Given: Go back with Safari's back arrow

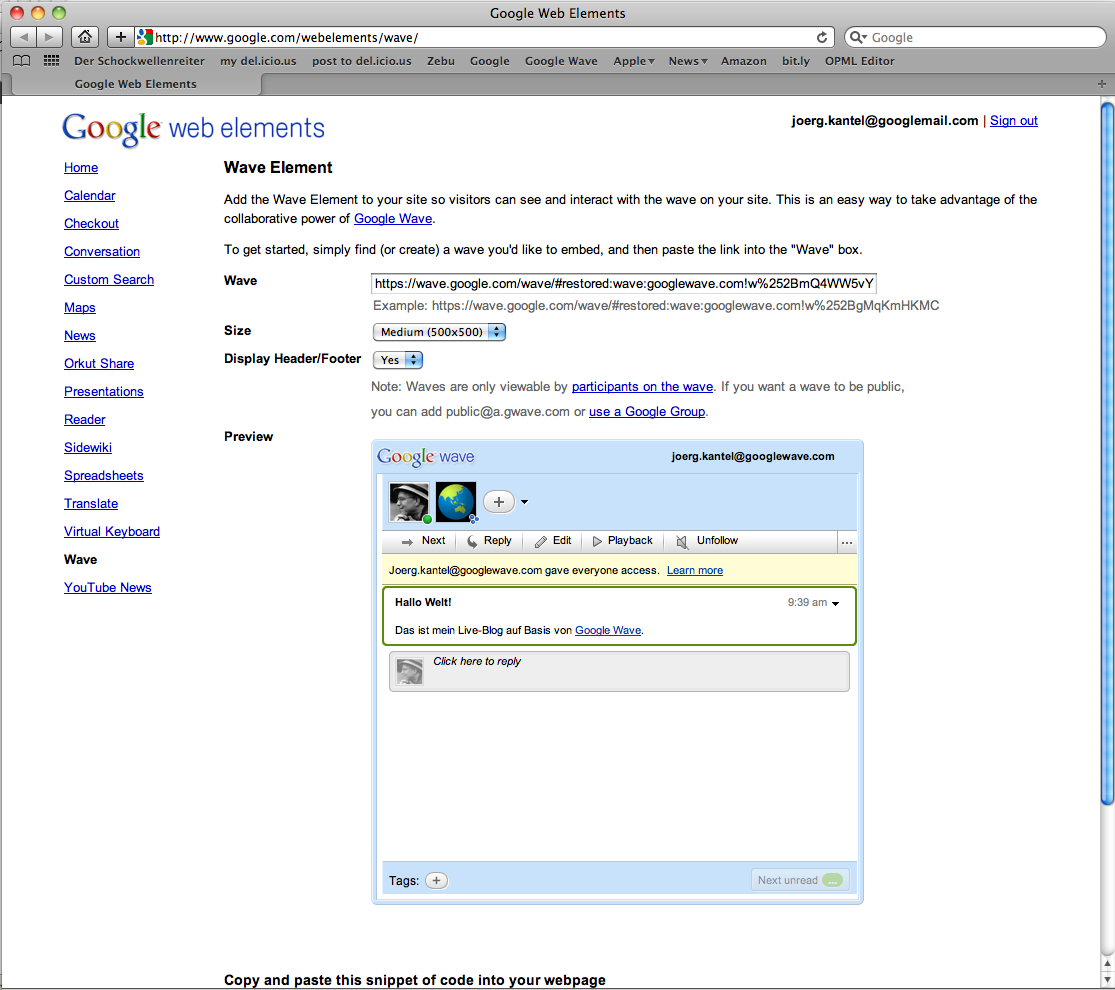Looking at the screenshot, I should point(23,37).
